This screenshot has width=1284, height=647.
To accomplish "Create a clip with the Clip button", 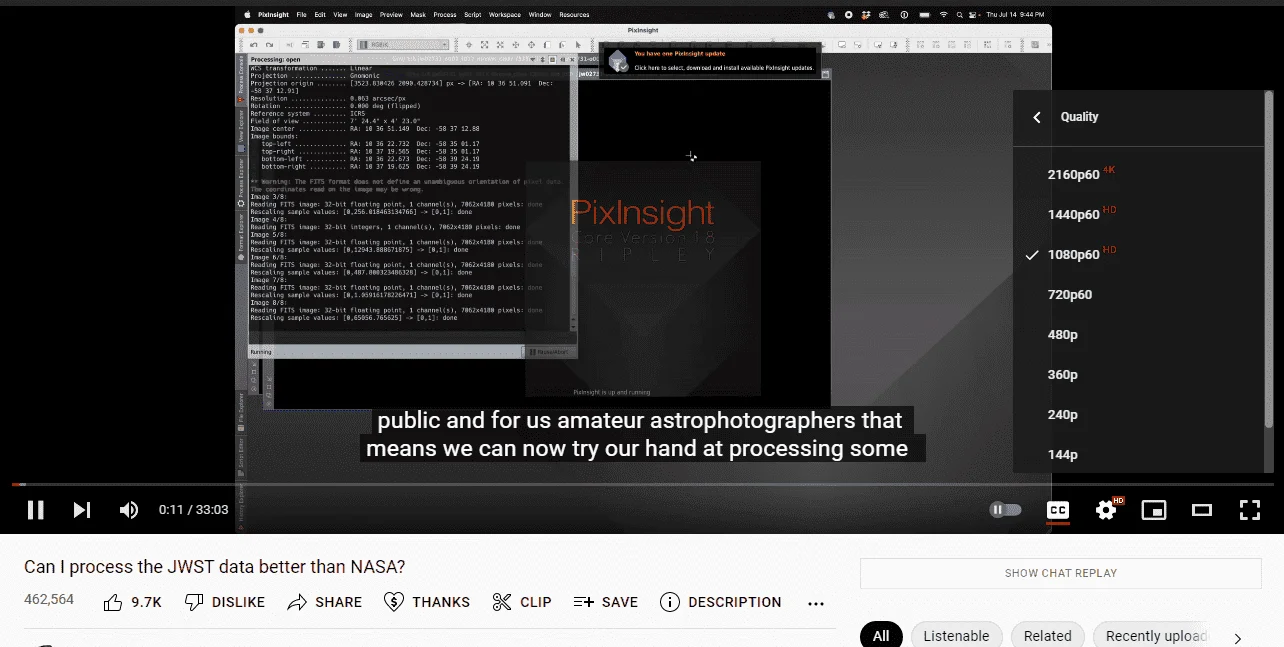I will click(521, 602).
